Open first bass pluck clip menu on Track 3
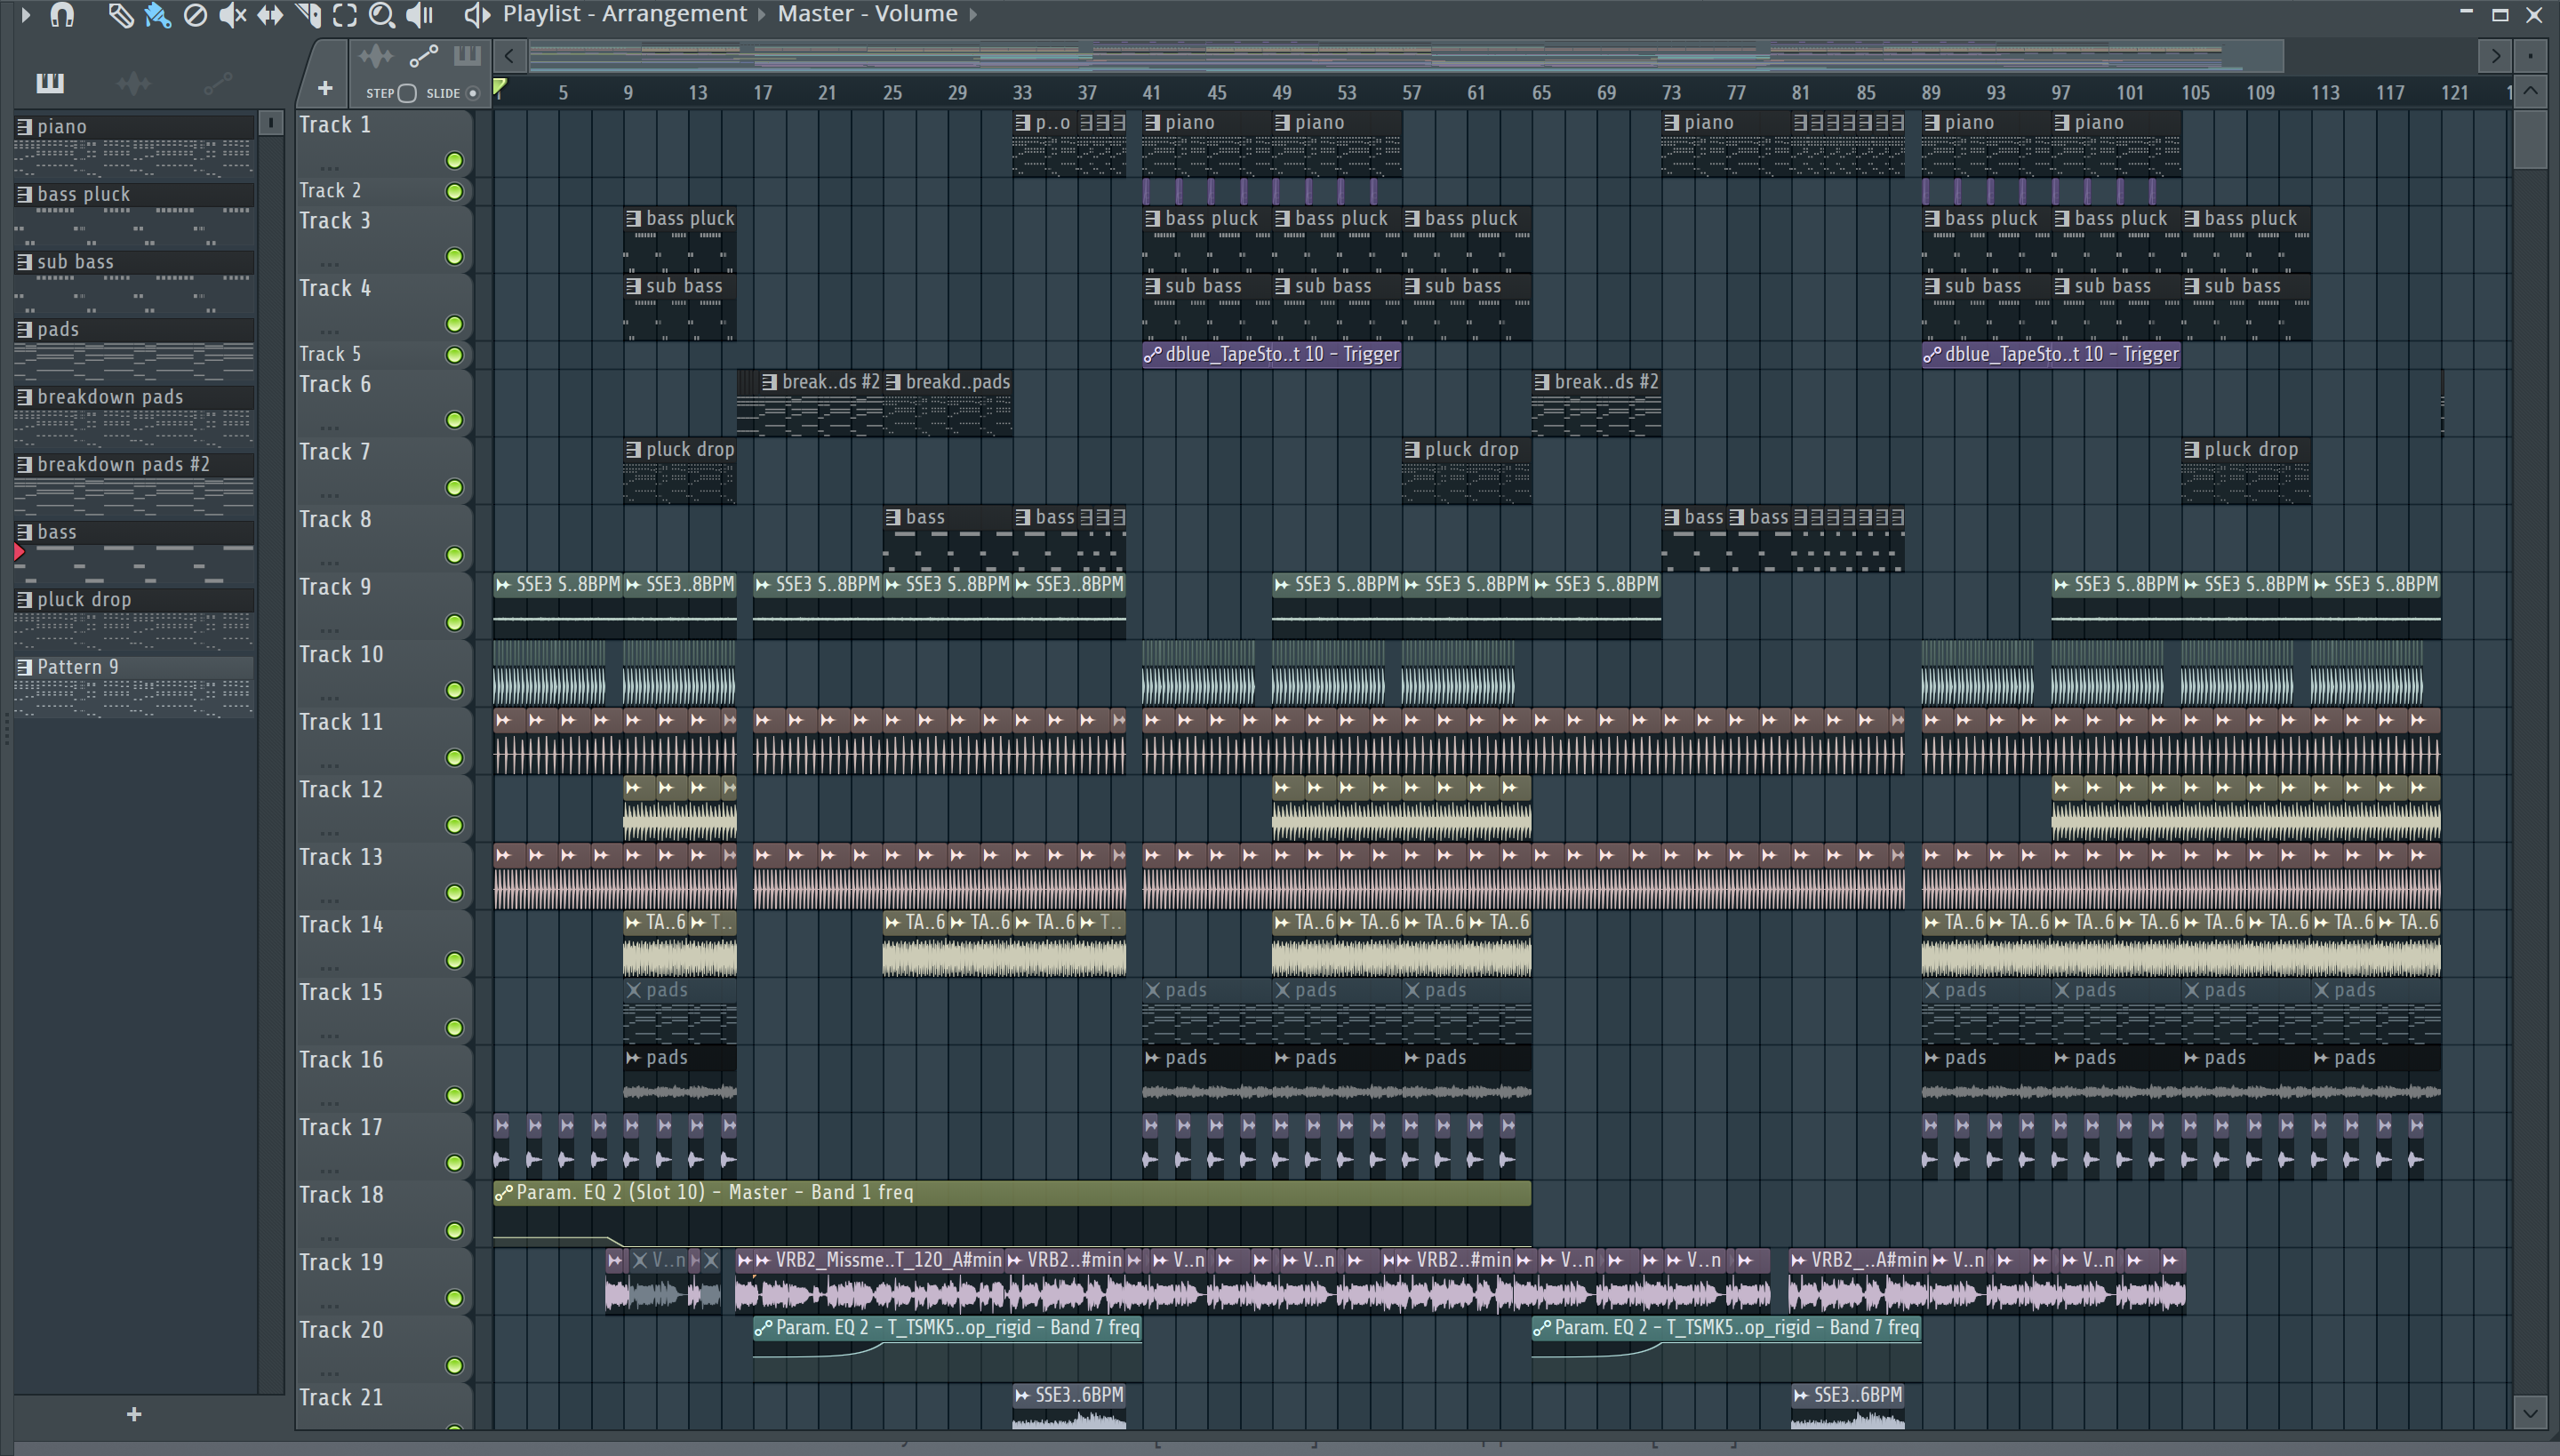 pos(633,219)
